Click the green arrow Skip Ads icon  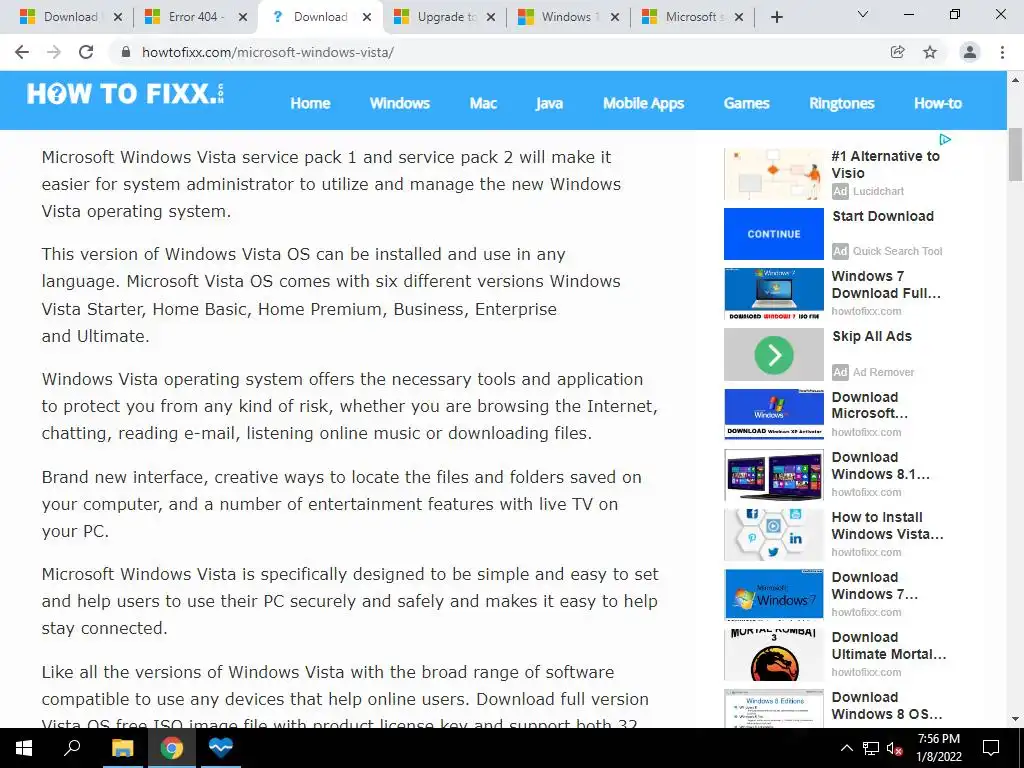(774, 355)
